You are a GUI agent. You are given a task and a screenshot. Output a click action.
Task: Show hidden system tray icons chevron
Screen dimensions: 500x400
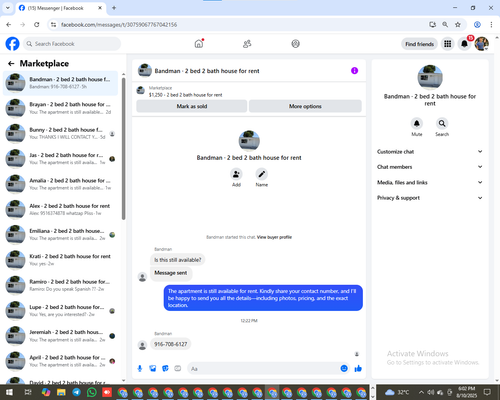coord(421,392)
